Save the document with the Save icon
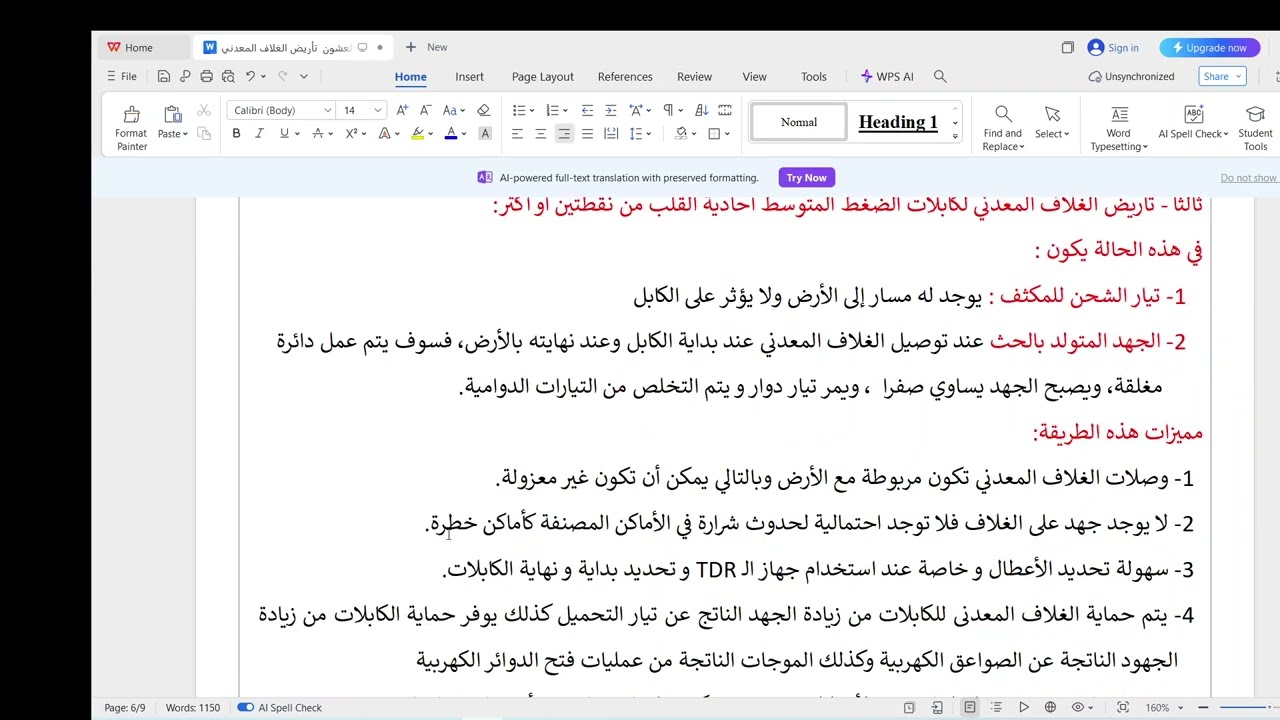Viewport: 1280px width, 720px height. [x=164, y=76]
